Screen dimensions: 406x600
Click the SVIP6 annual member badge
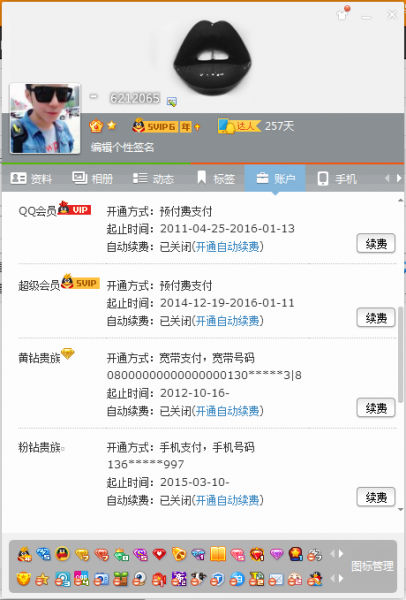click(162, 126)
